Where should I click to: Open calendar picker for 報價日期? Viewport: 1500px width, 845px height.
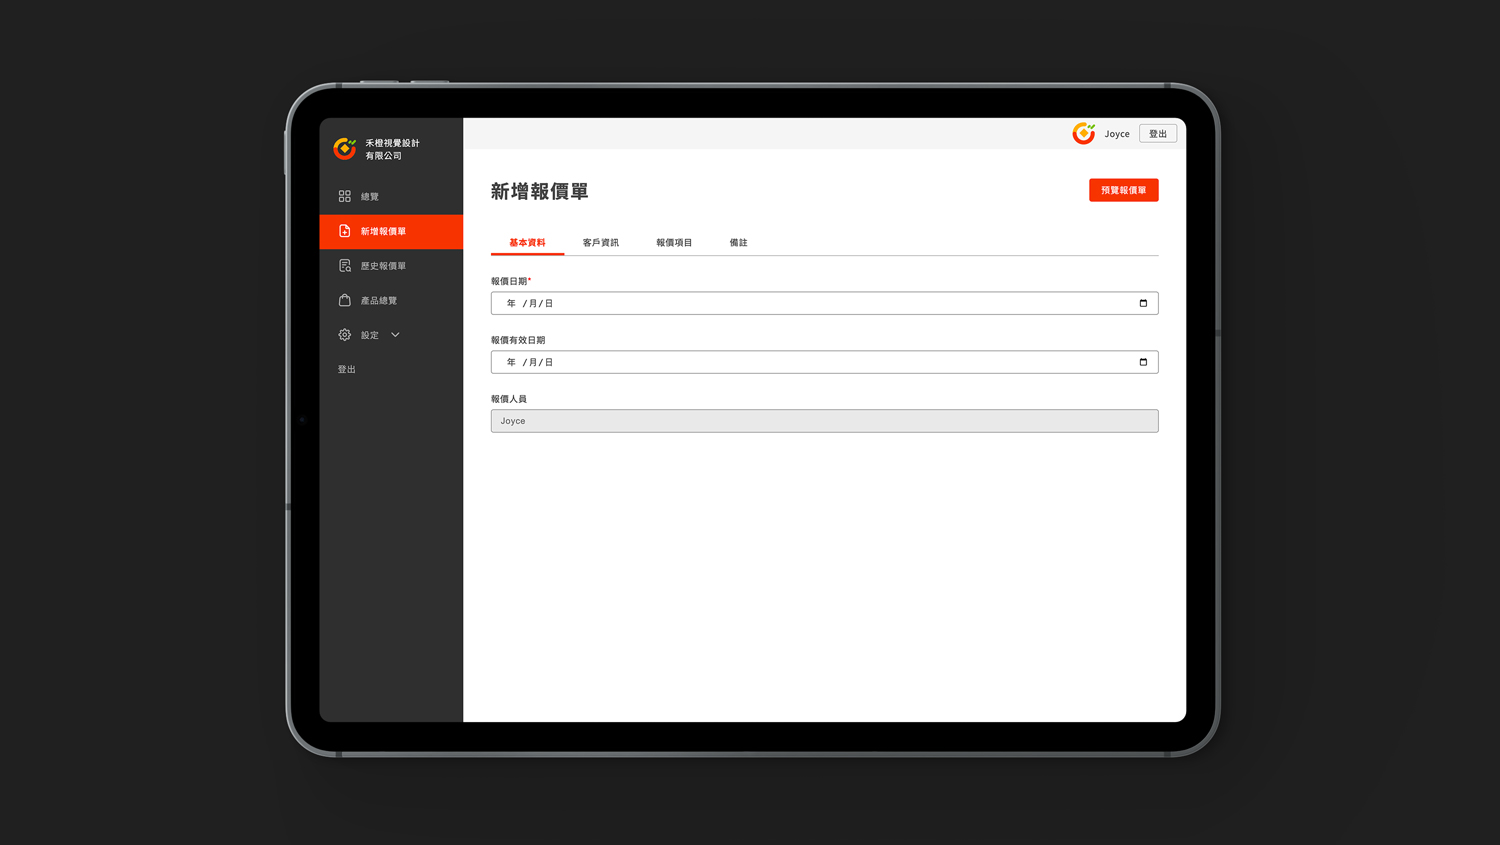click(x=1143, y=303)
